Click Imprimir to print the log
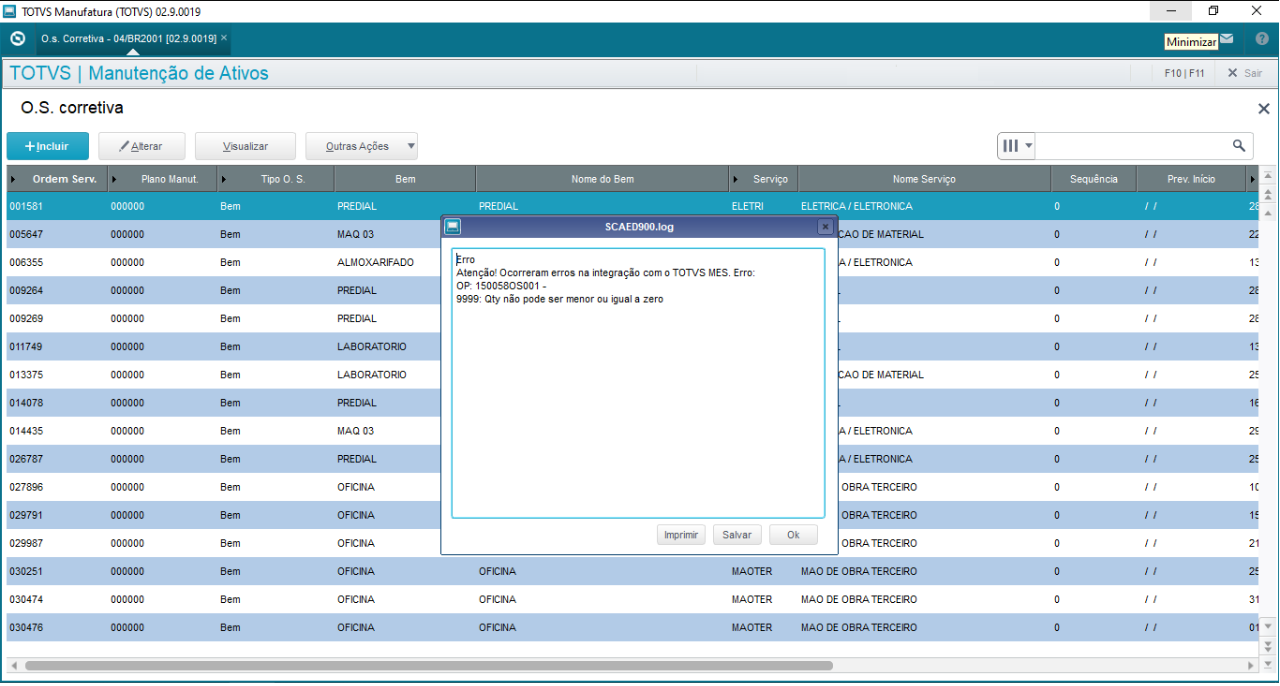Screen dimensions: 1280x686 click(x=681, y=535)
